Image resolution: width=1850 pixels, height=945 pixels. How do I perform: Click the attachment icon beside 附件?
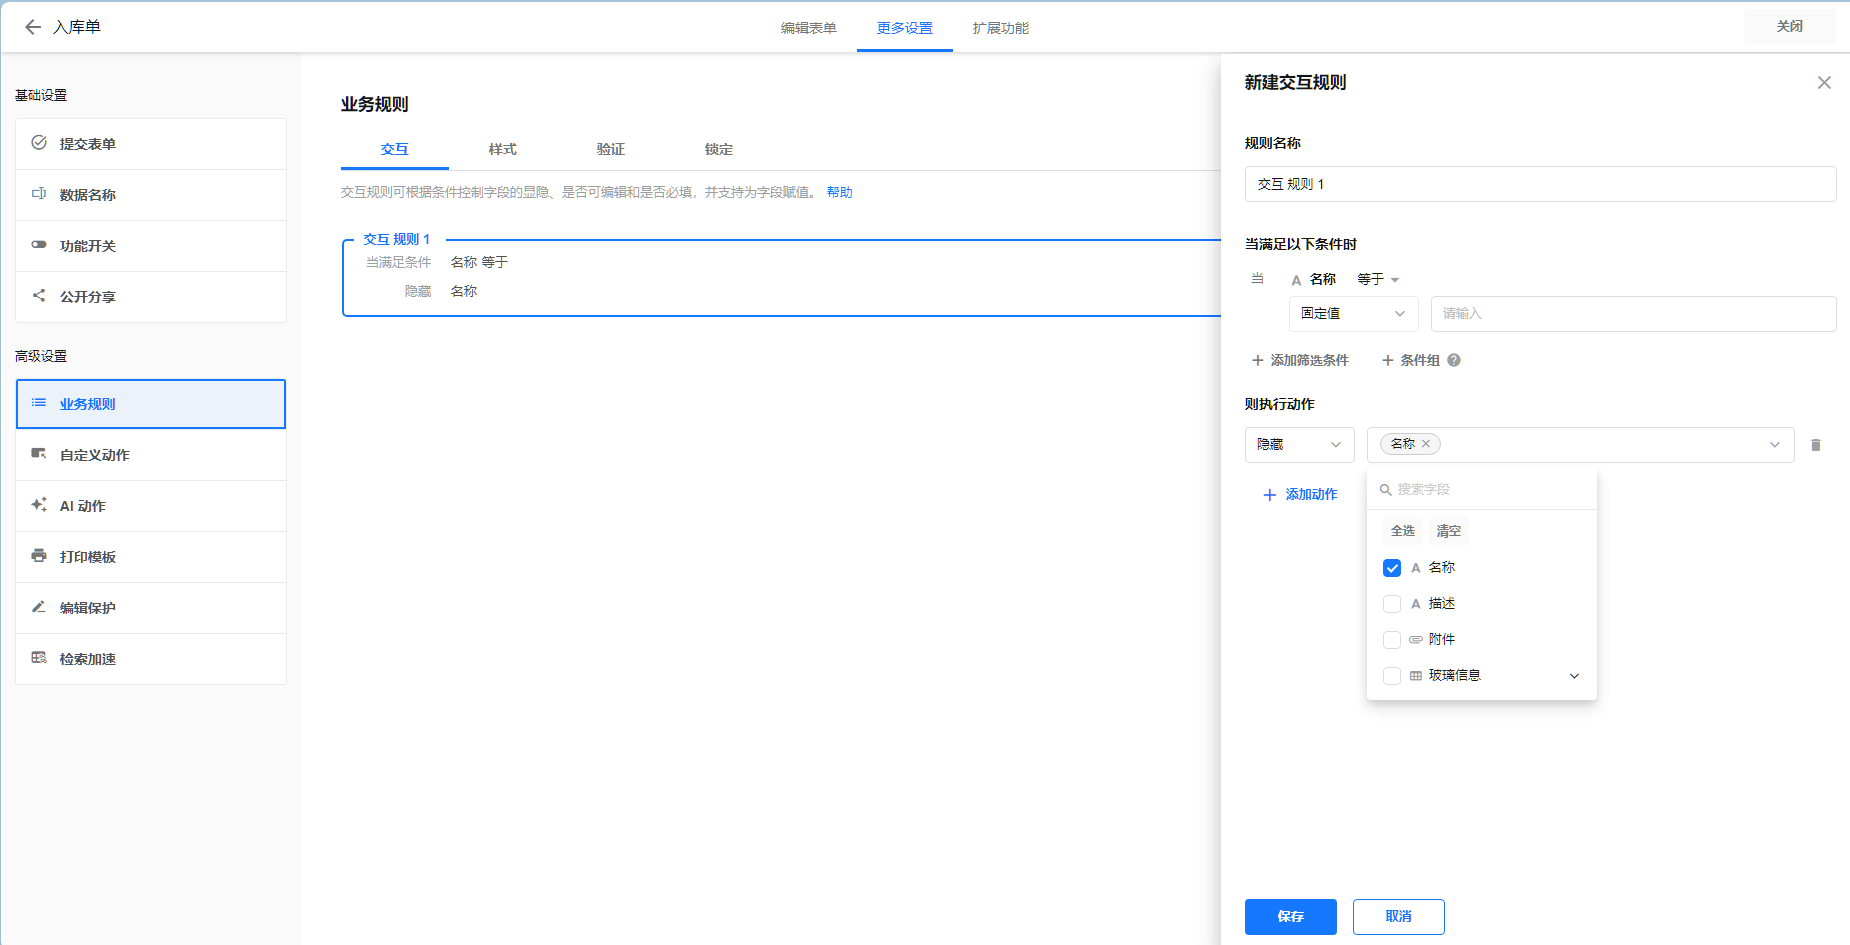coord(1416,640)
